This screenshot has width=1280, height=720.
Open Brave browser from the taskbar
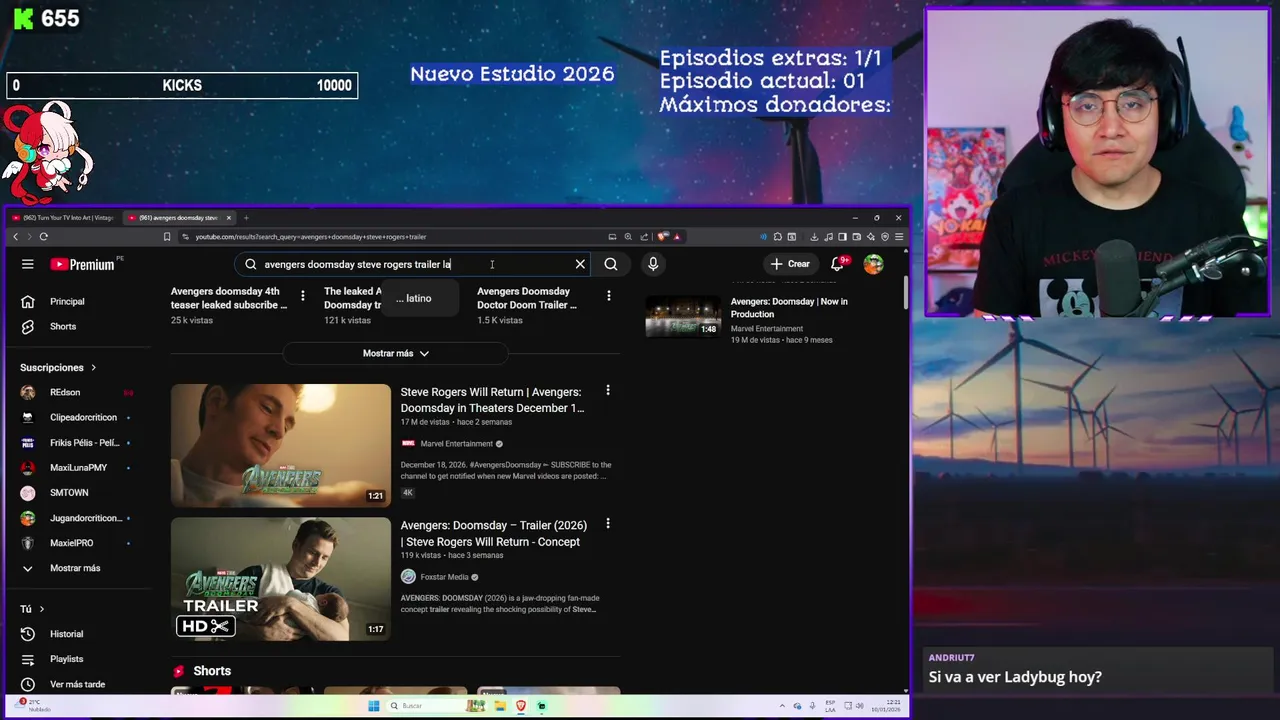521,706
